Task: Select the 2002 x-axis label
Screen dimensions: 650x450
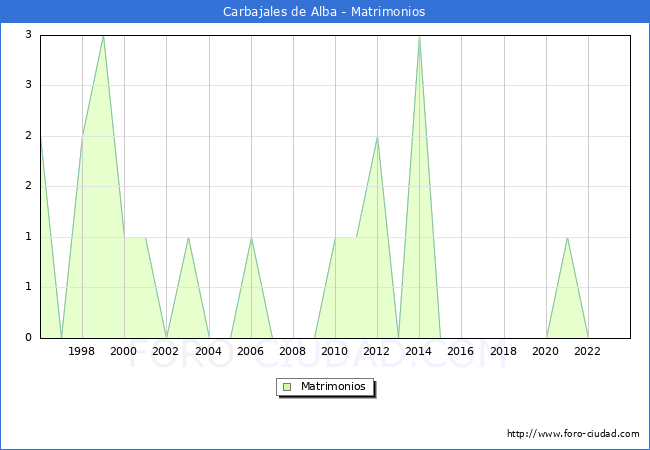Action: (165, 351)
